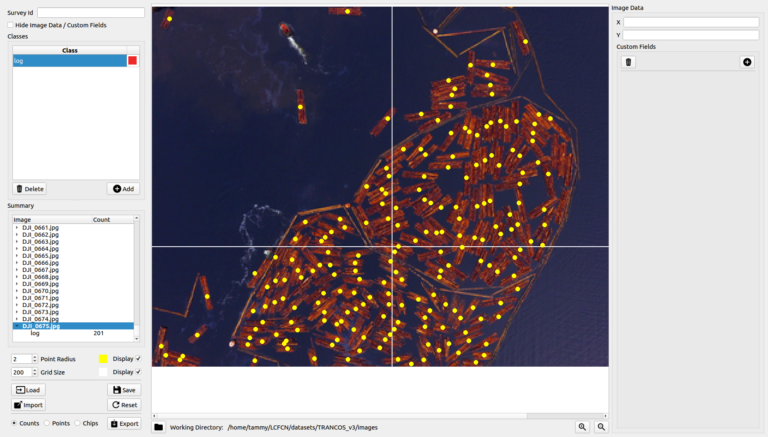The image size is (768, 437).
Task: Zoom out using the magnifier minus icon
Action: click(x=601, y=427)
